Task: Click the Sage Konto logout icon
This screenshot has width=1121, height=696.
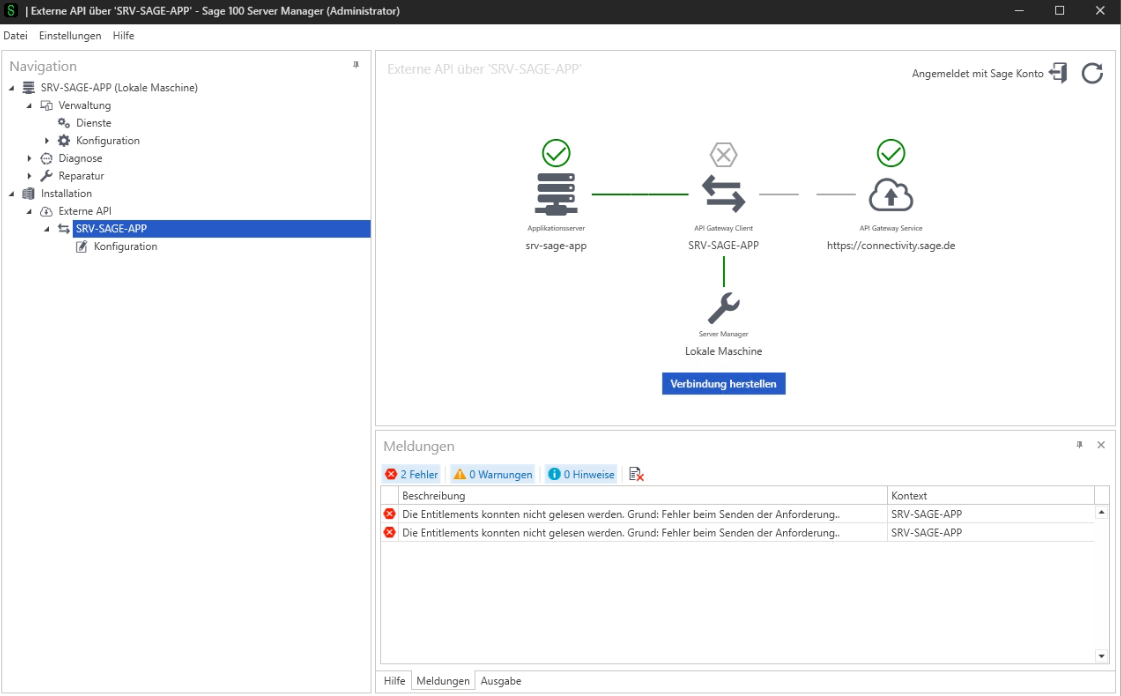Action: [1058, 73]
